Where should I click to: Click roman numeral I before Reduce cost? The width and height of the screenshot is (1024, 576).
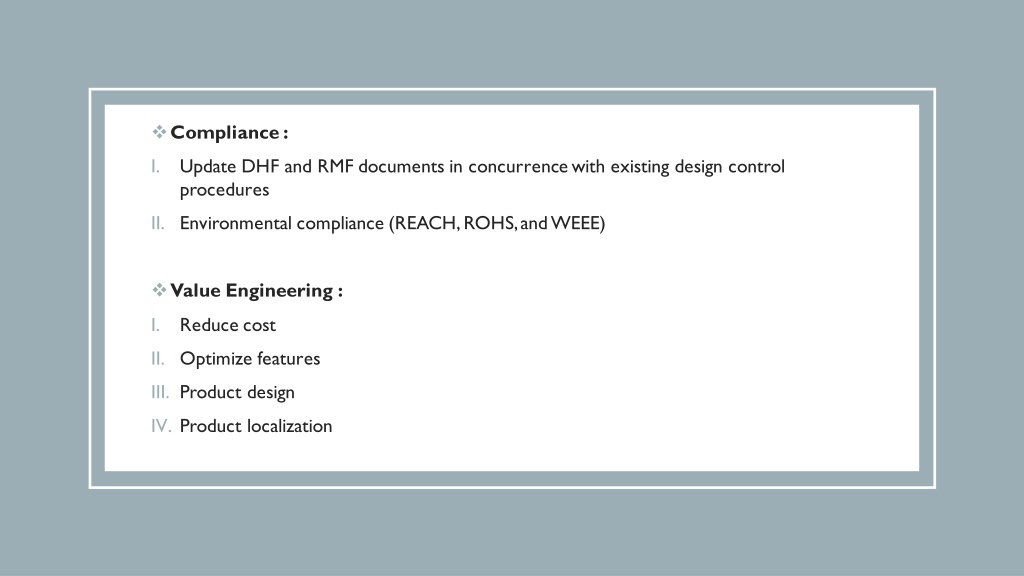(x=155, y=325)
